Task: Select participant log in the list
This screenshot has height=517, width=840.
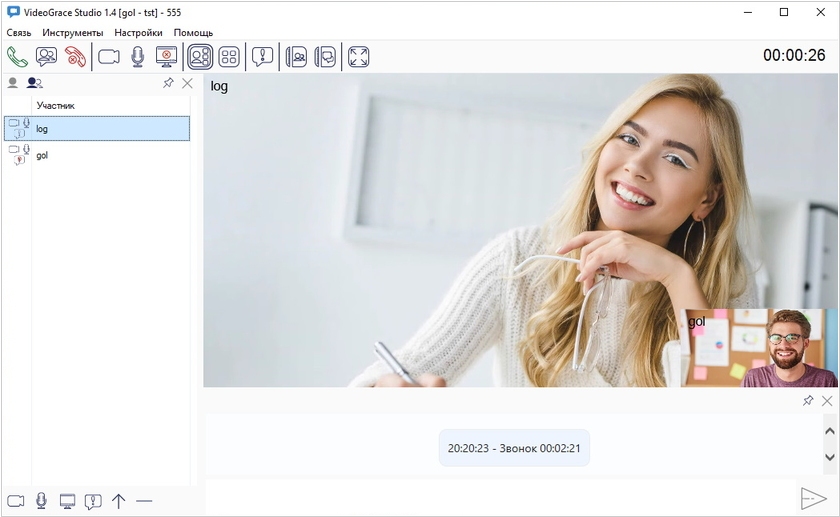Action: (97, 129)
